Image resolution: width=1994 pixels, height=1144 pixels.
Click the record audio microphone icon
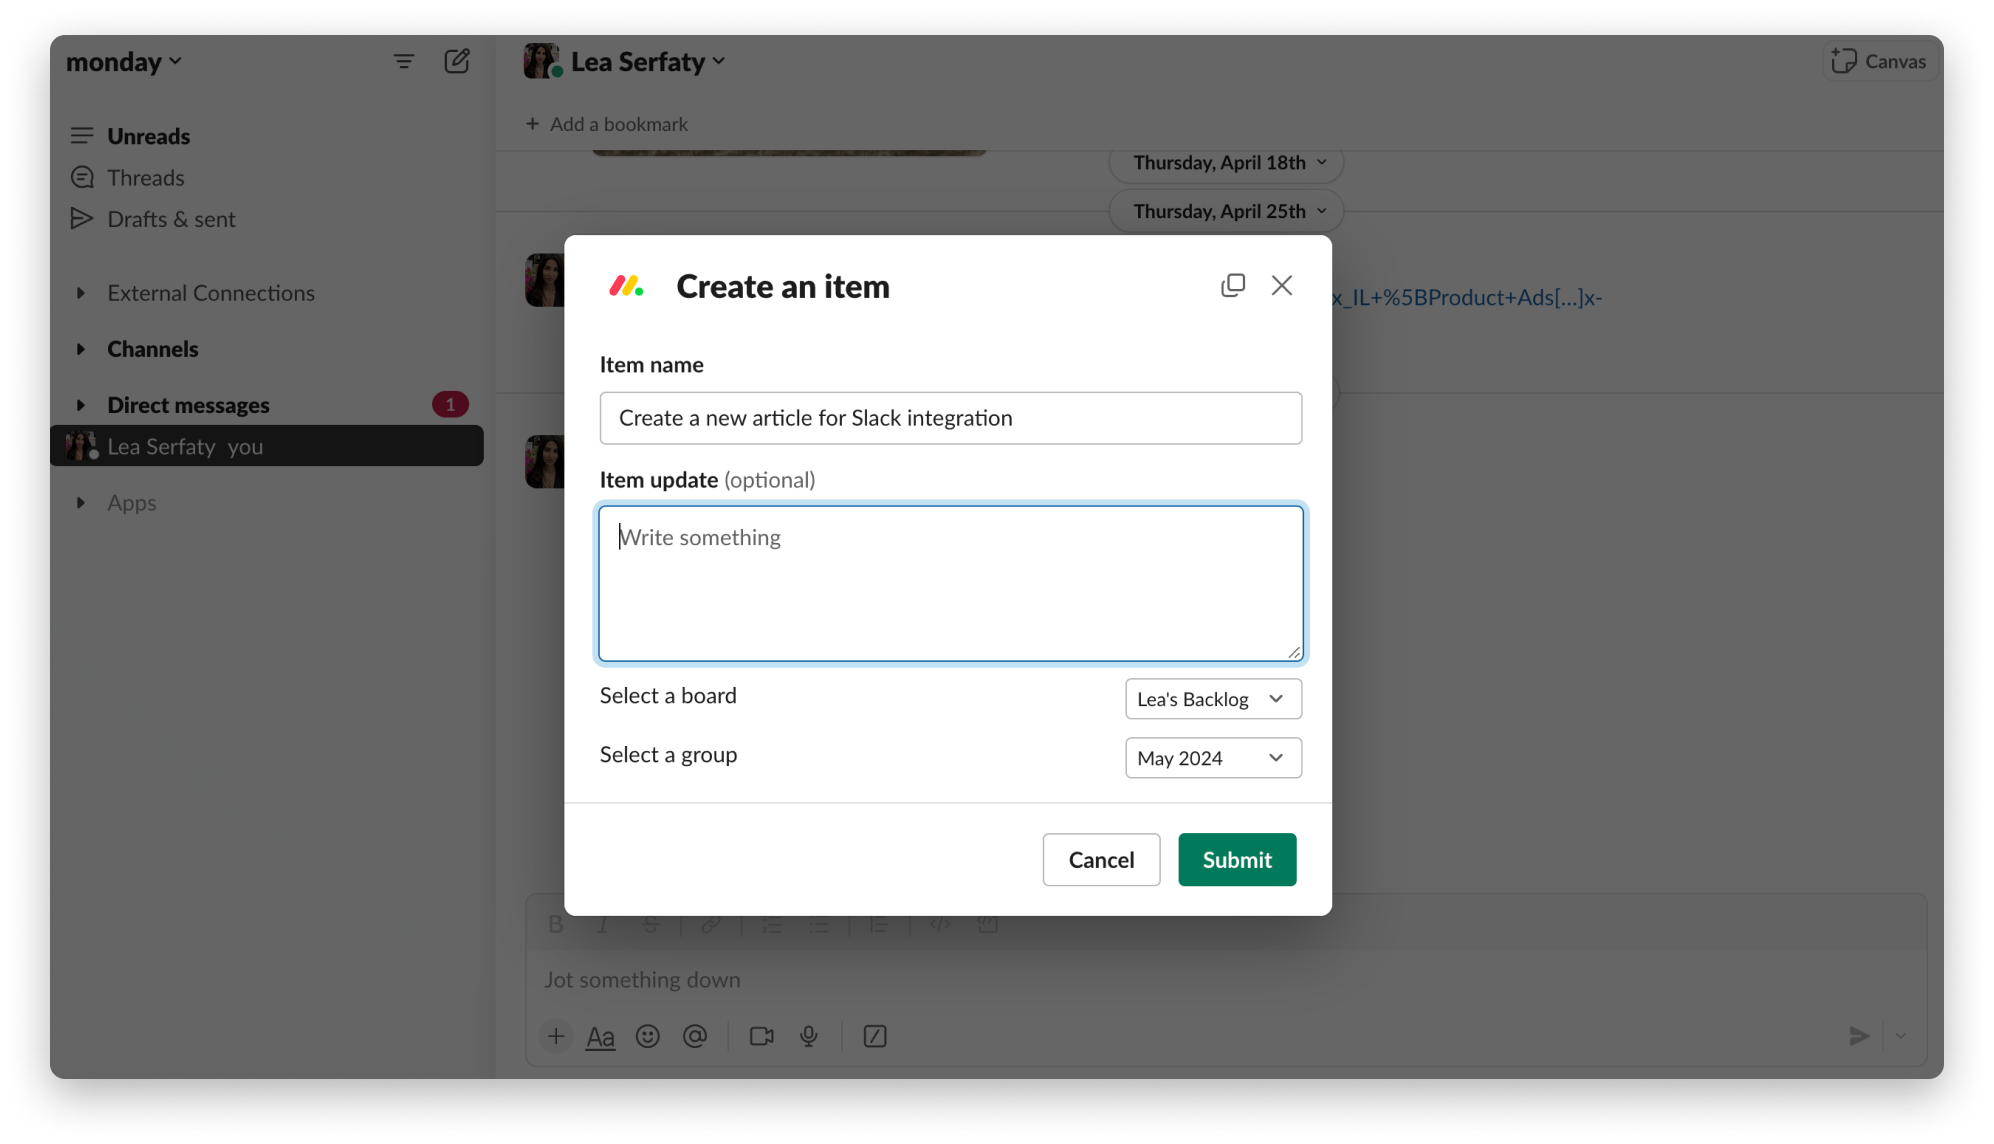(809, 1037)
